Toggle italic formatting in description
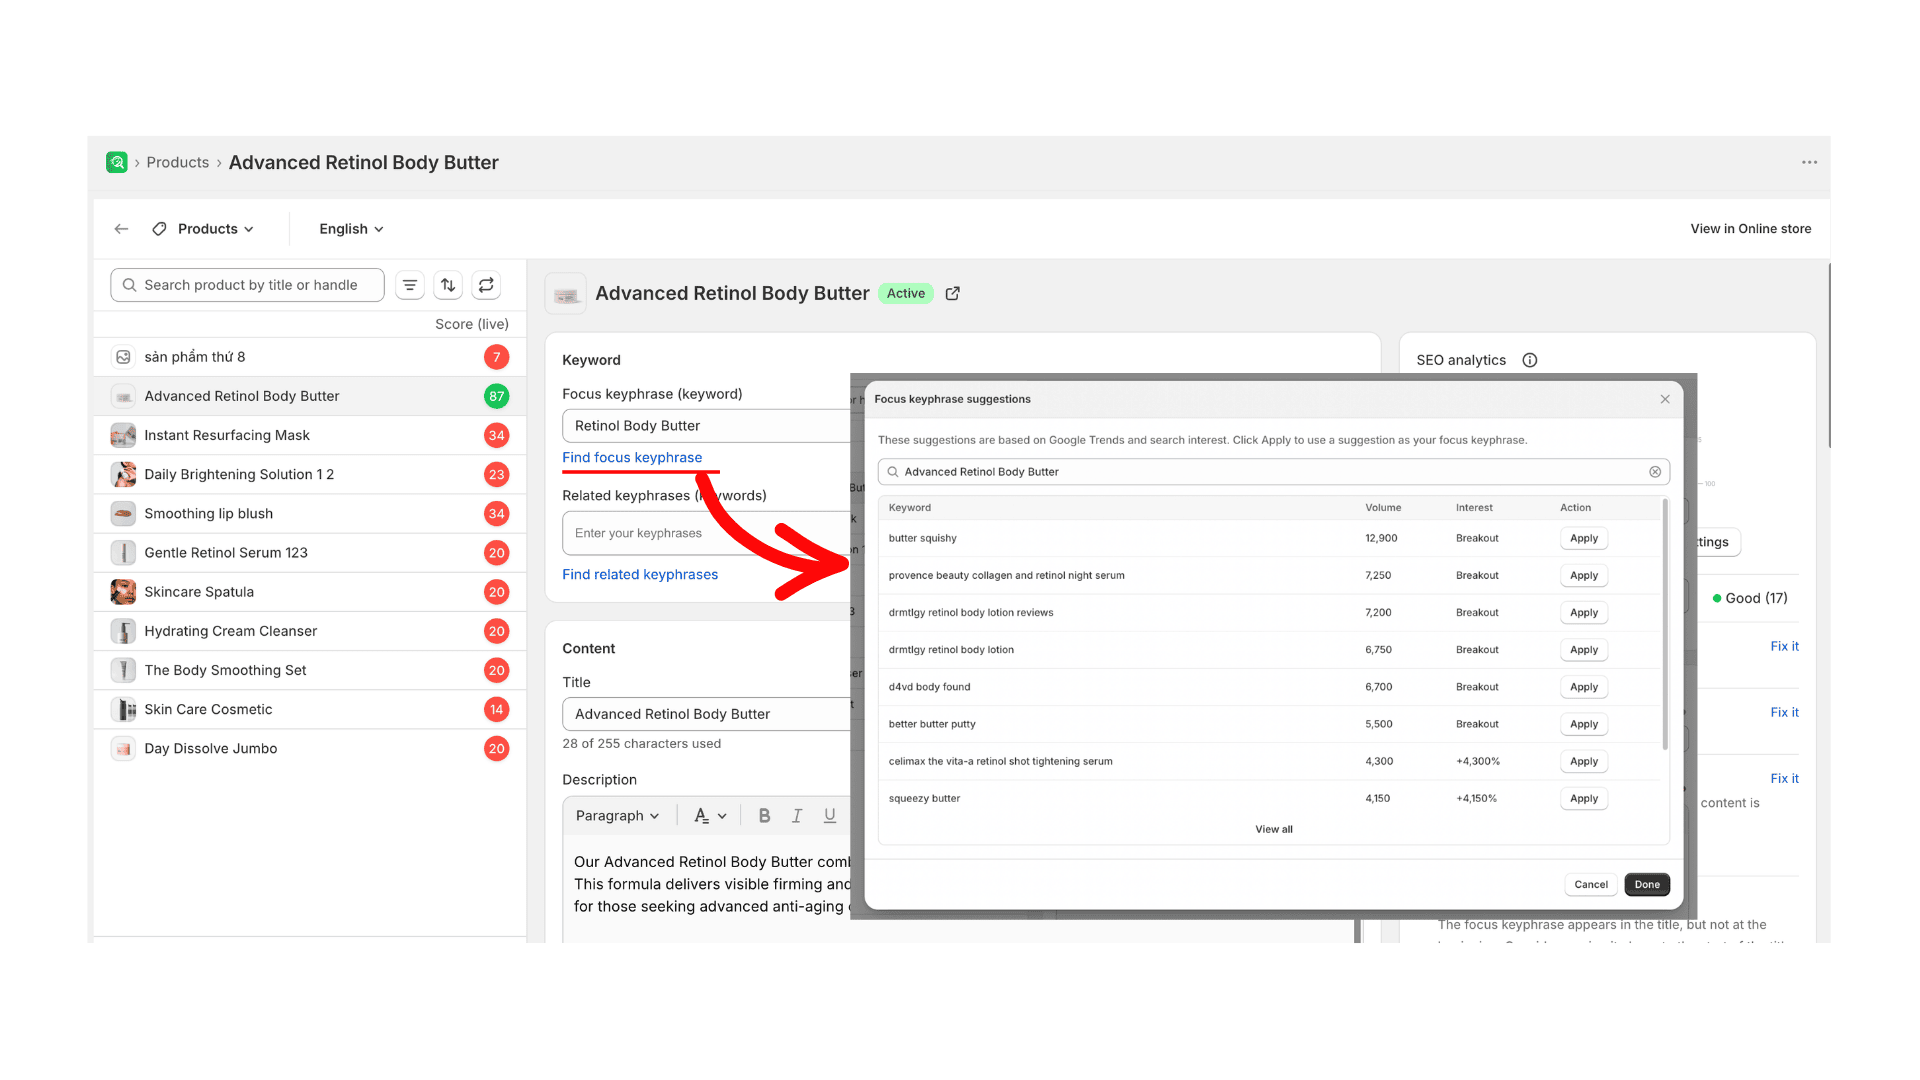The height and width of the screenshot is (1080, 1920). click(x=797, y=816)
